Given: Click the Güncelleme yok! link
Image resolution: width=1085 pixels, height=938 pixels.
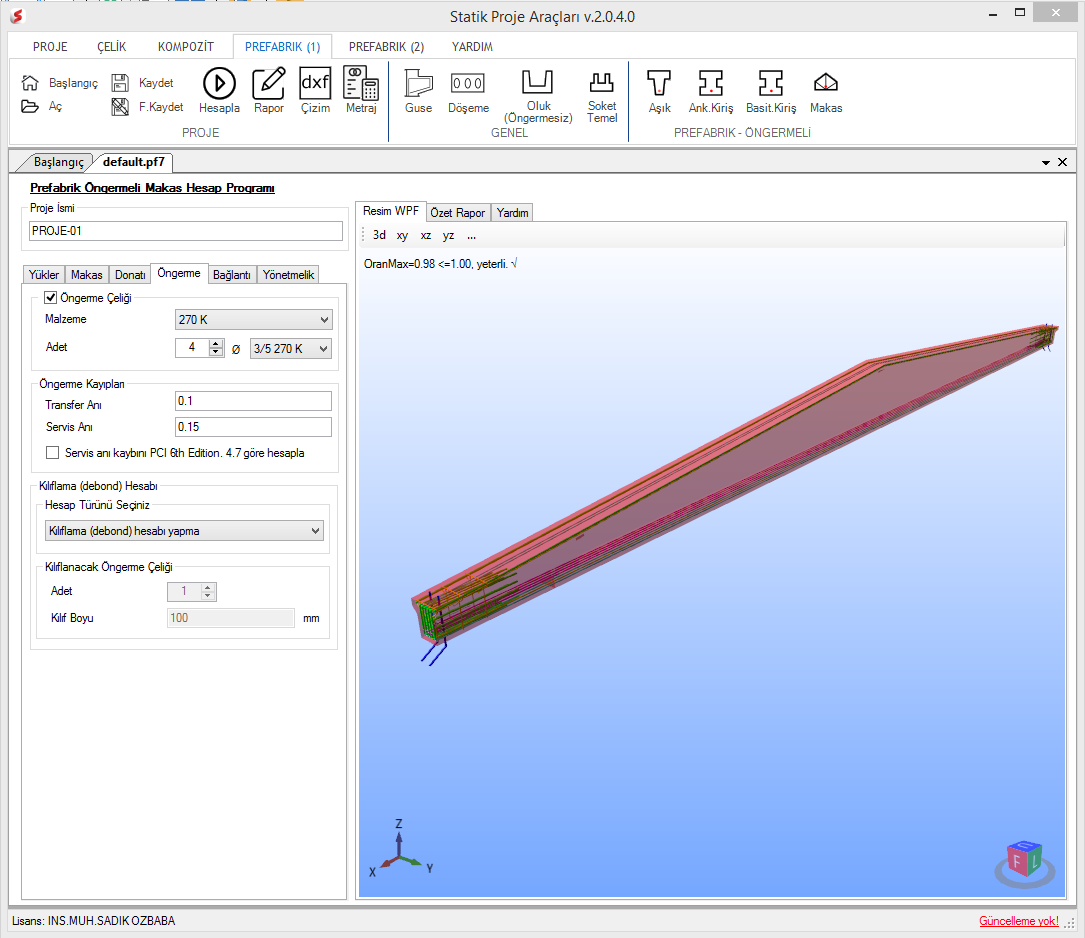Looking at the screenshot, I should tap(1019, 921).
